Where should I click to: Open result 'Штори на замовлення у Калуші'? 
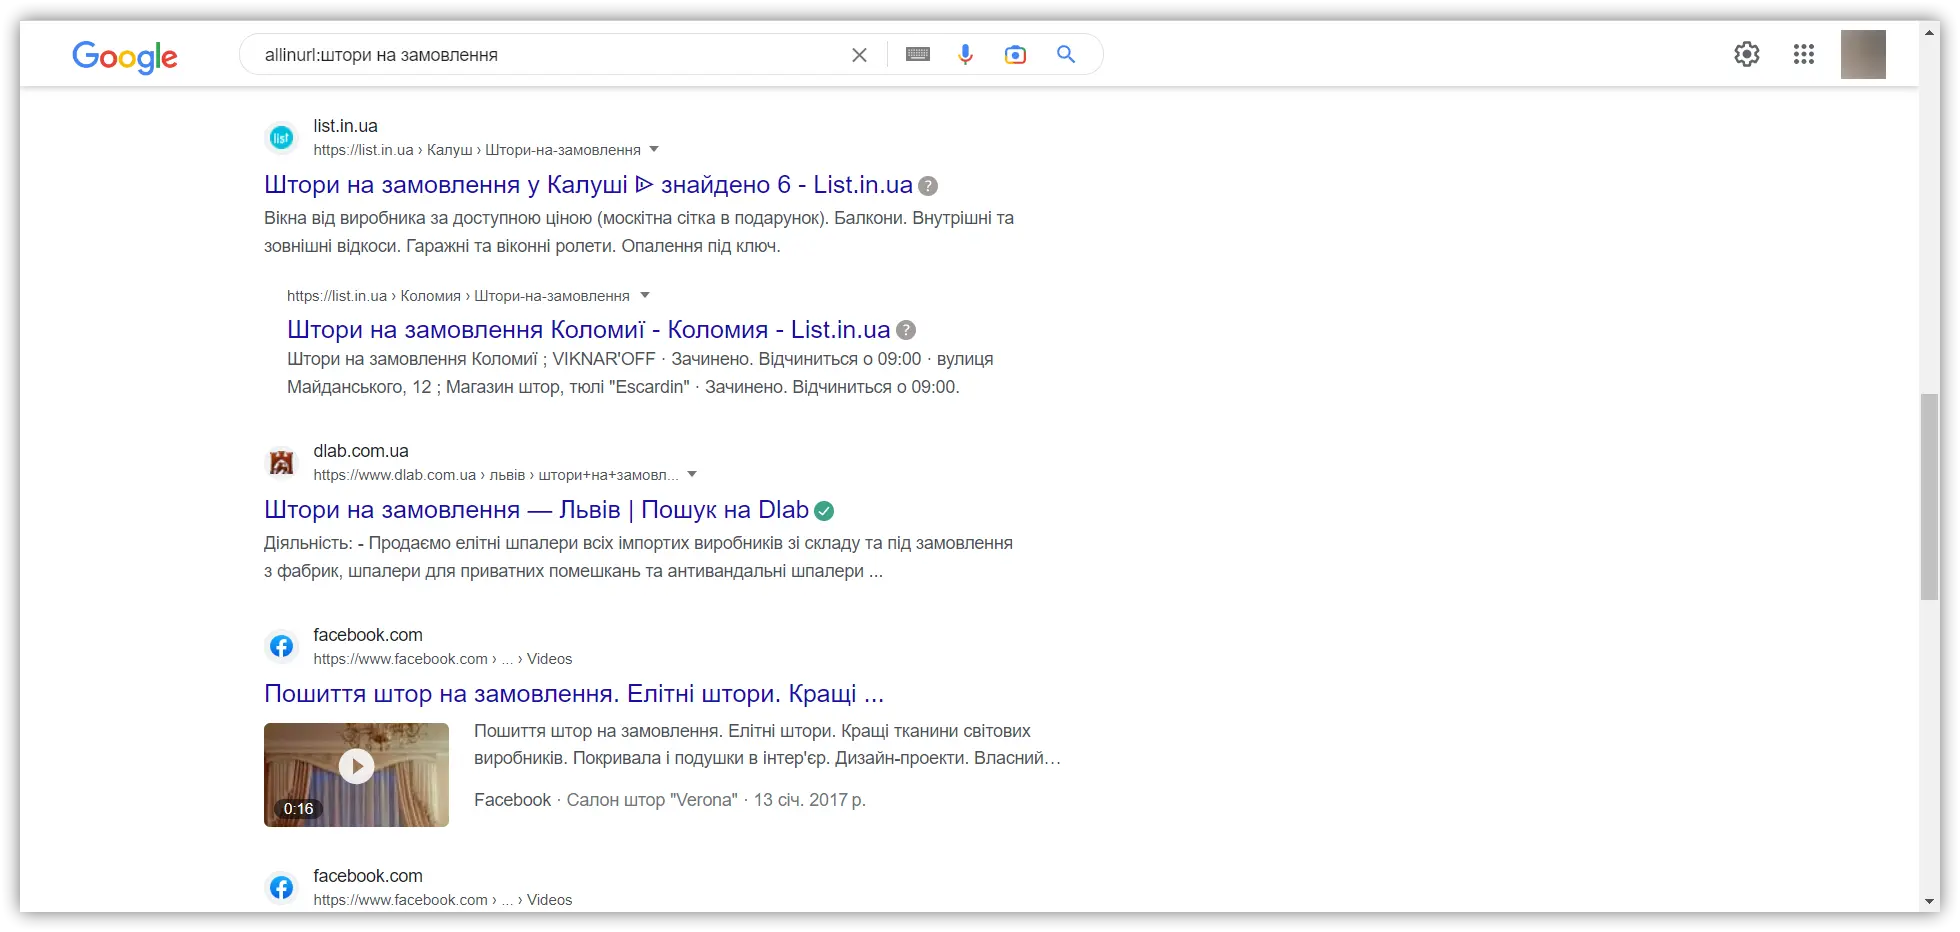pos(588,185)
